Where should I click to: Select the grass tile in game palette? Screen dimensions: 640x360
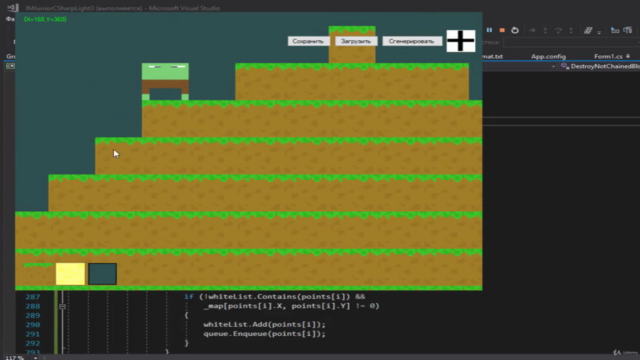tap(38, 274)
